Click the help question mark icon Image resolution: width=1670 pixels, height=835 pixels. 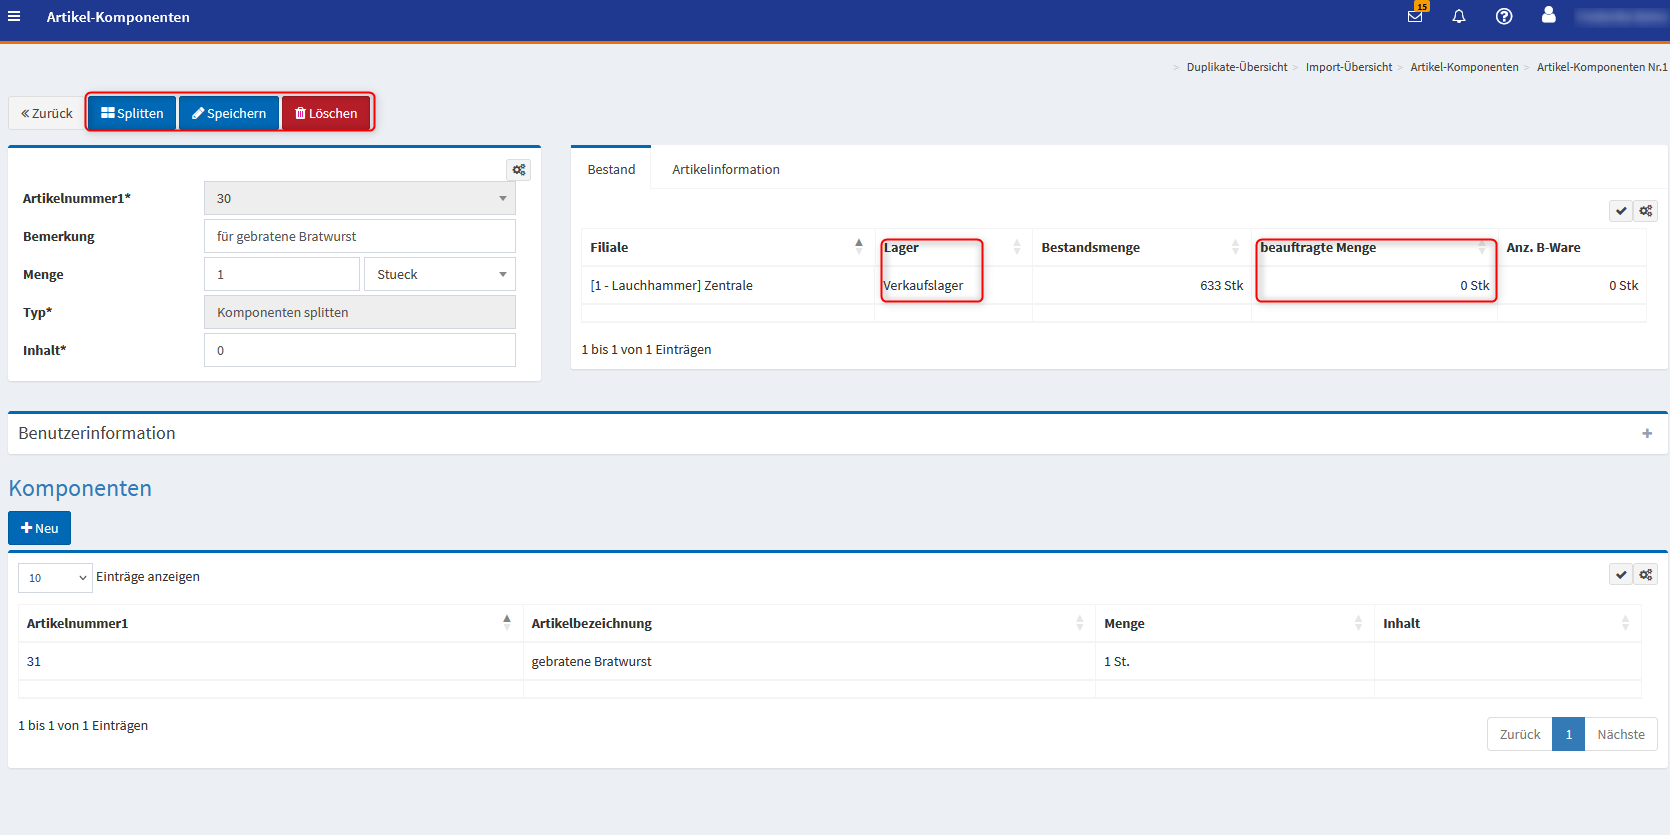[x=1504, y=16]
